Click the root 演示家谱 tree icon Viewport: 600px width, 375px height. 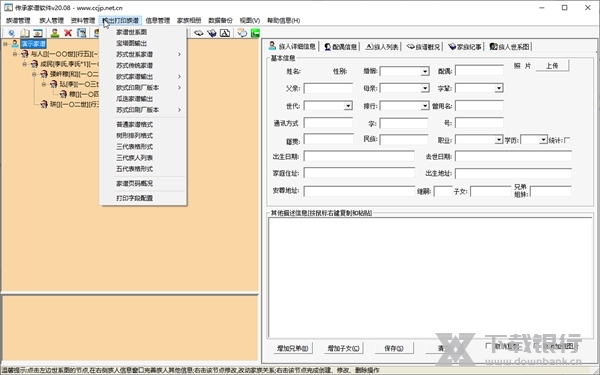tap(15, 44)
